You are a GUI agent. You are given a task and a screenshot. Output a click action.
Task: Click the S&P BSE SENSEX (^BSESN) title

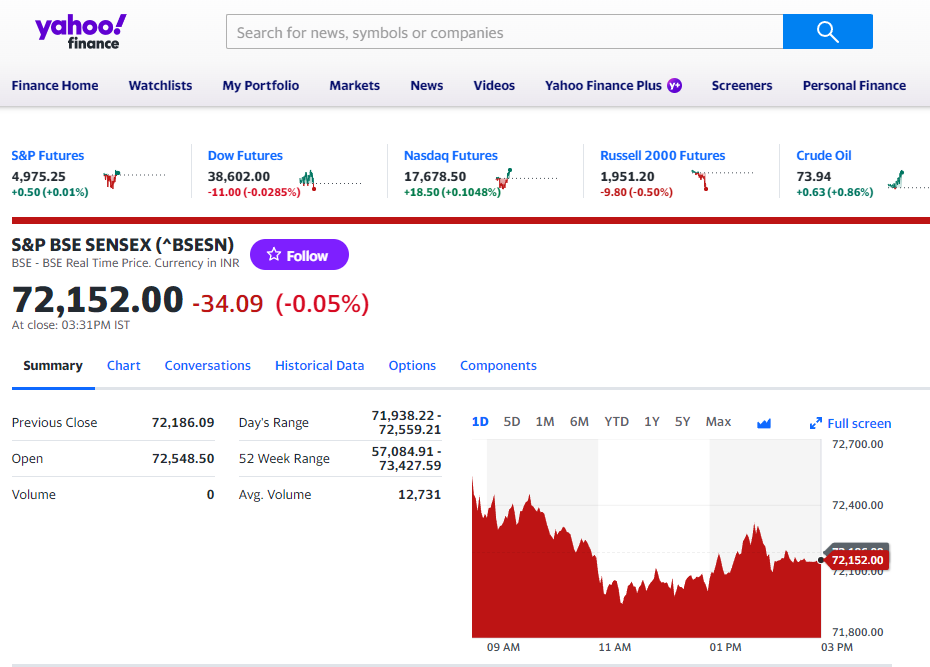pos(123,245)
